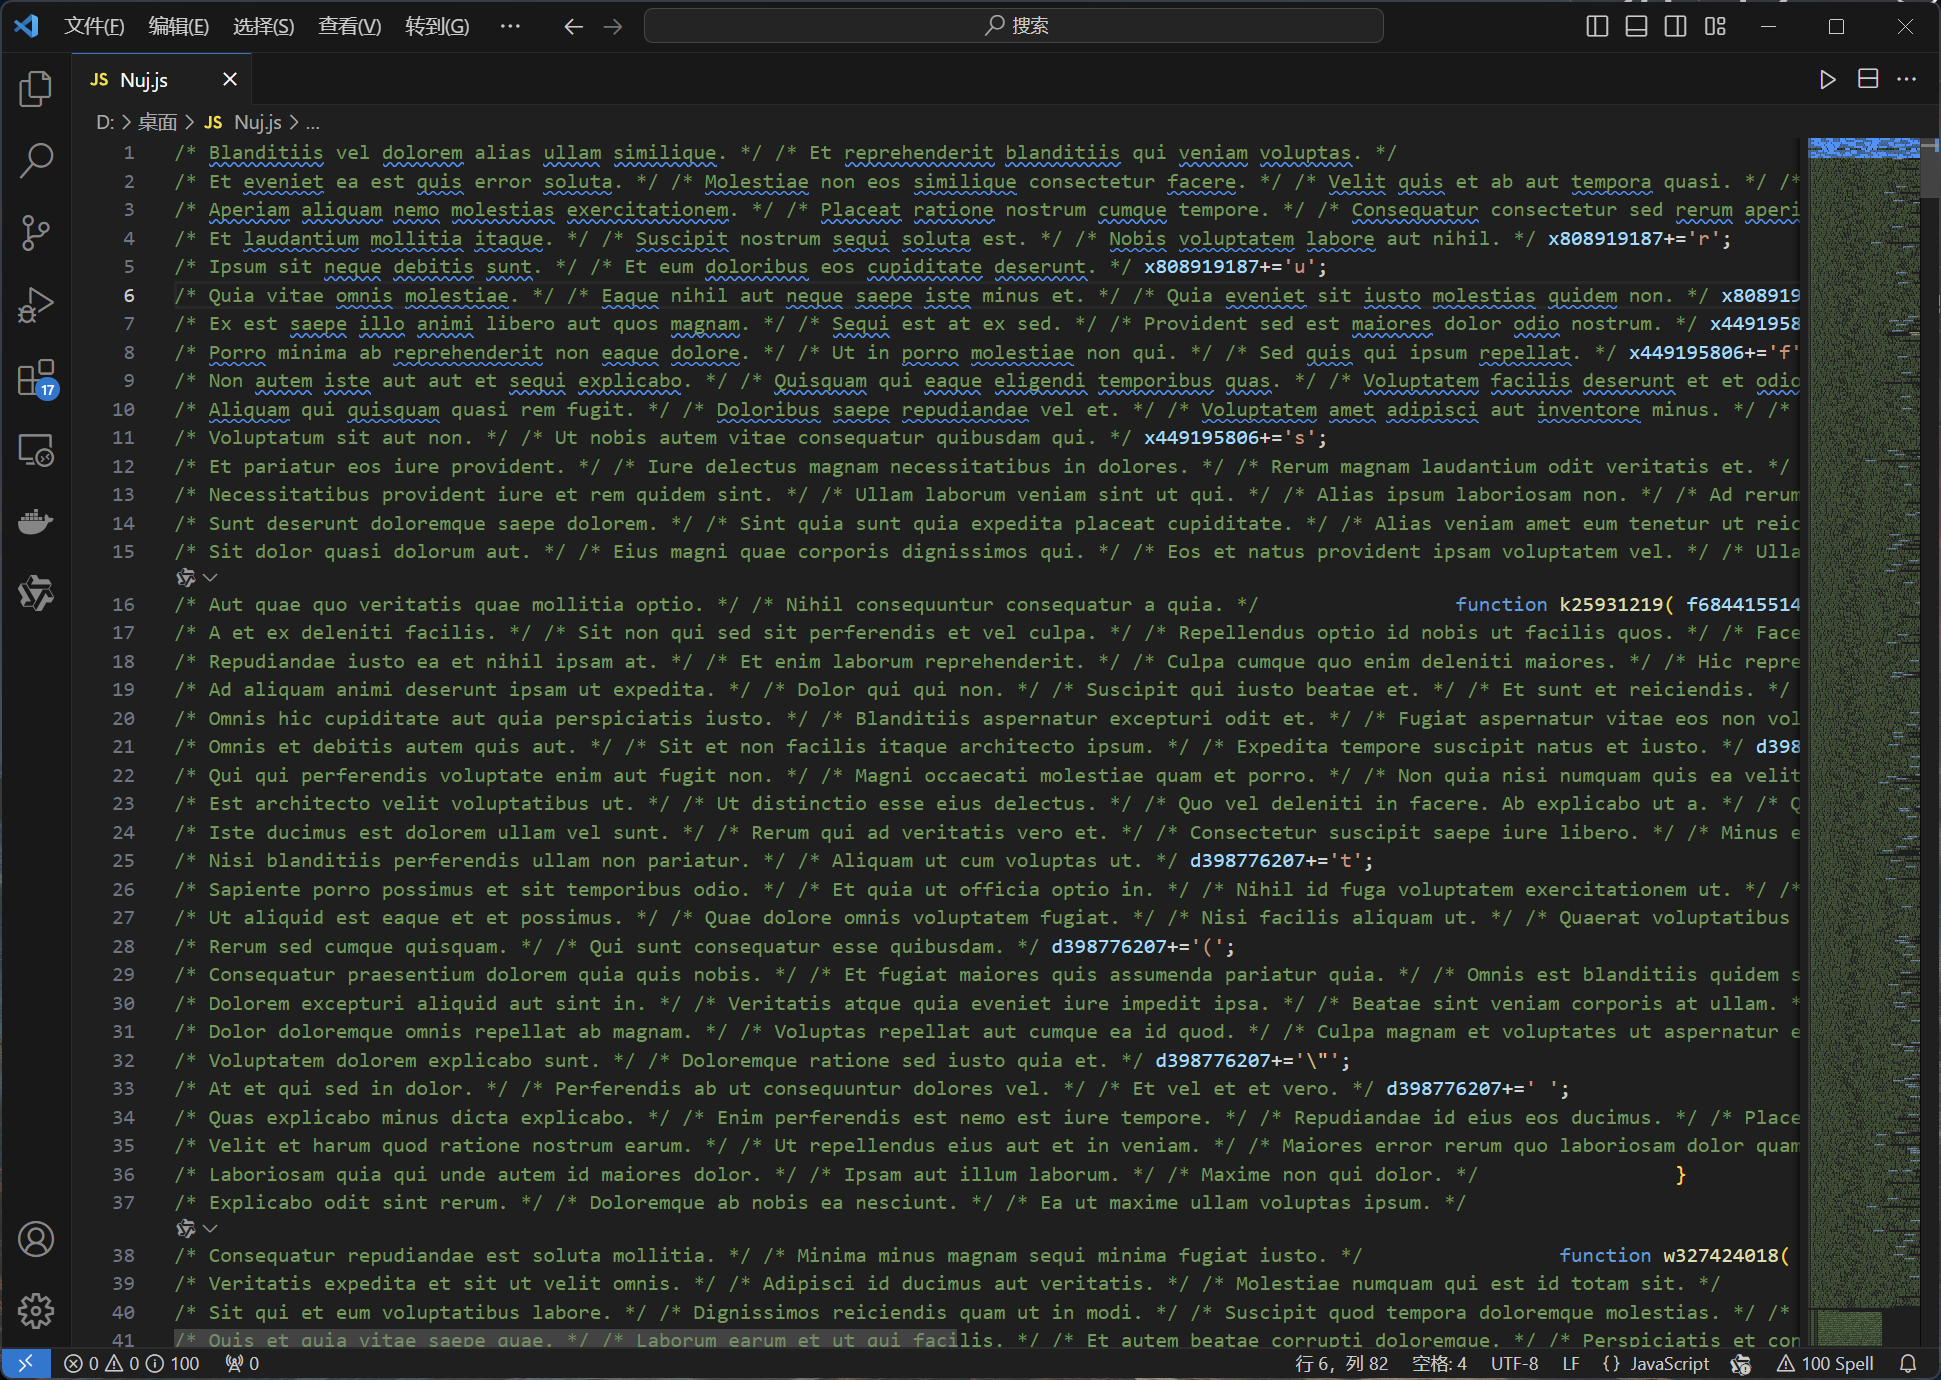Go forward with the right arrow
Image resolution: width=1941 pixels, height=1380 pixels.
pyautogui.click(x=613, y=26)
